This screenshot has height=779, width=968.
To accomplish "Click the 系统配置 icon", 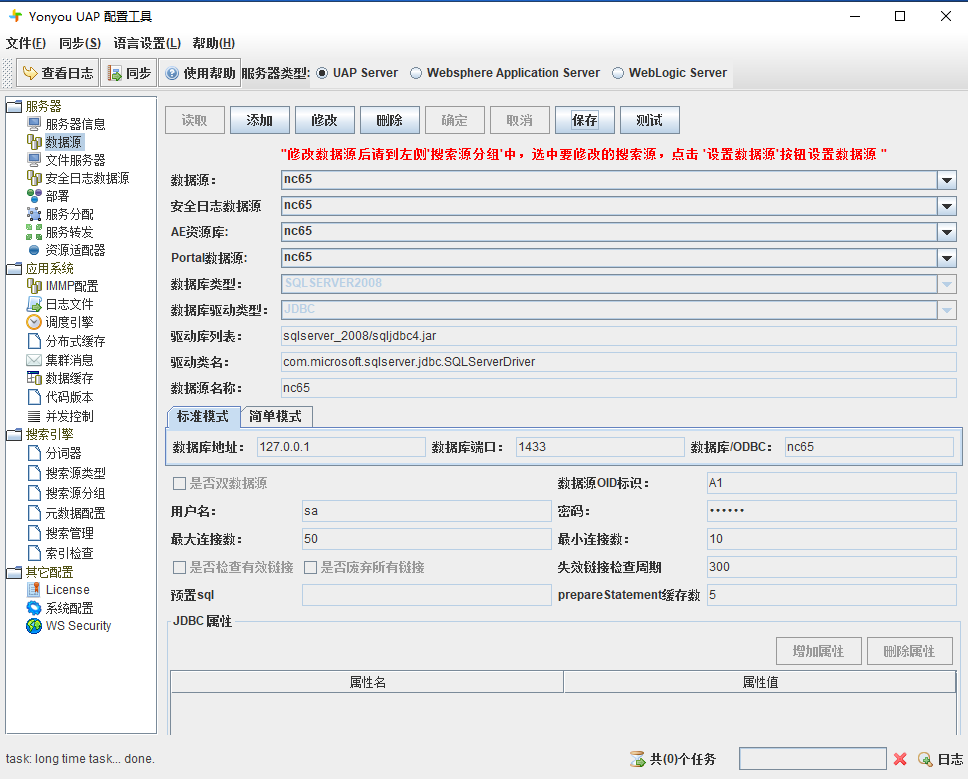I will pos(34,607).
